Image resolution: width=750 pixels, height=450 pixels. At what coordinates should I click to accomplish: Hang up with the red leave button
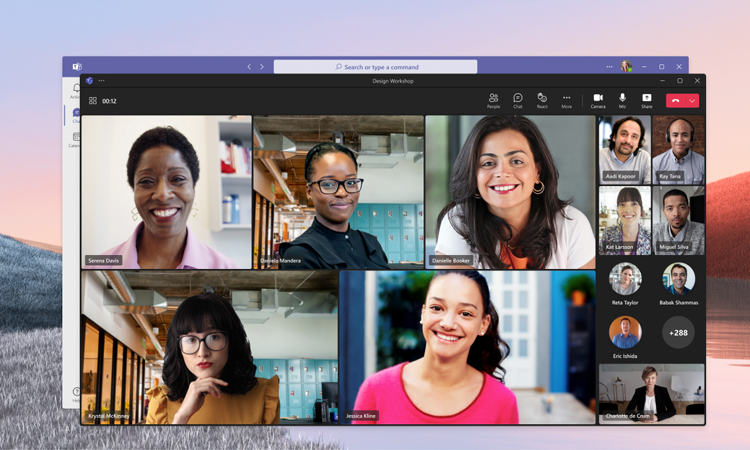point(676,101)
